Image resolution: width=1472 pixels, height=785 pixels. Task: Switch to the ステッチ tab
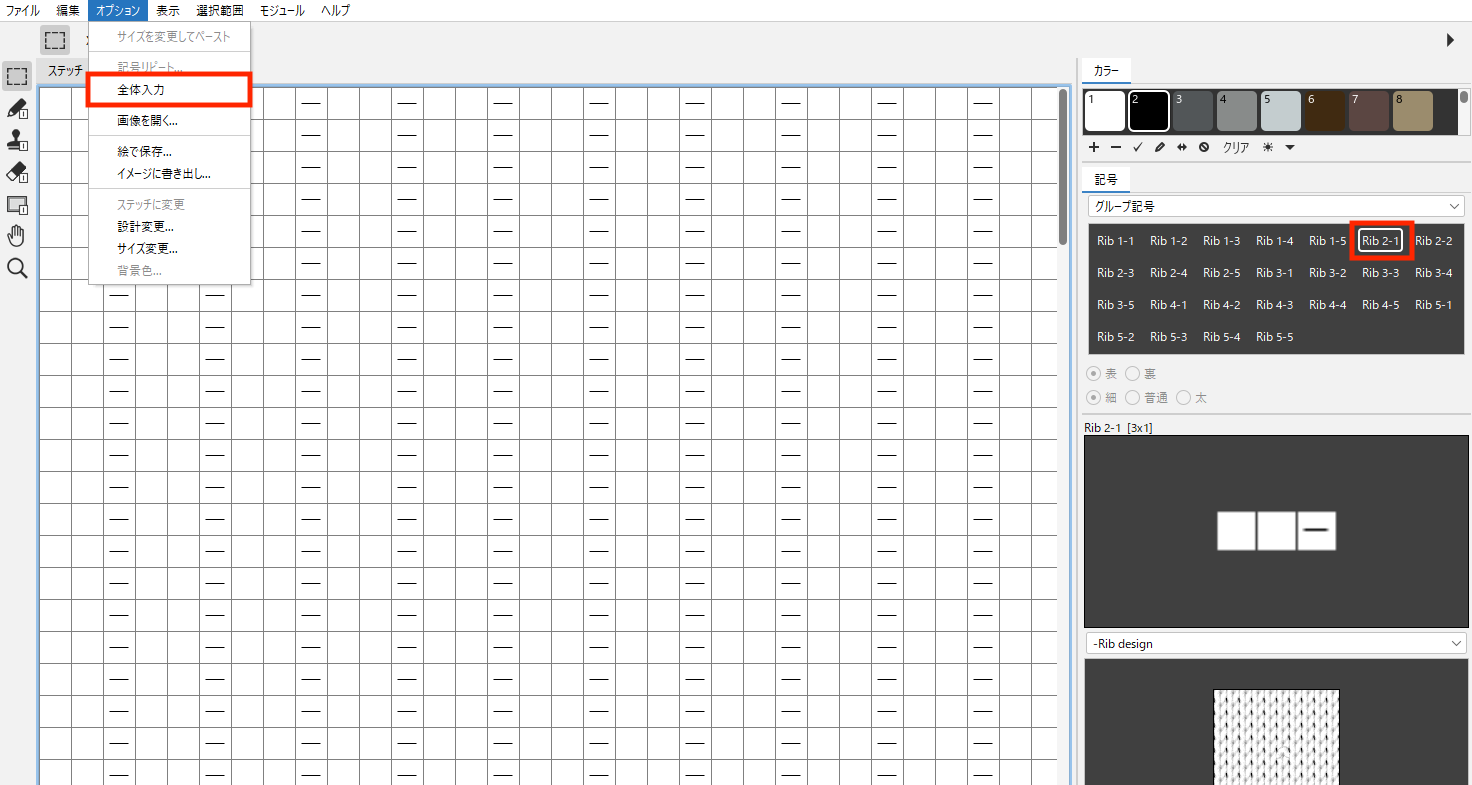tap(65, 71)
